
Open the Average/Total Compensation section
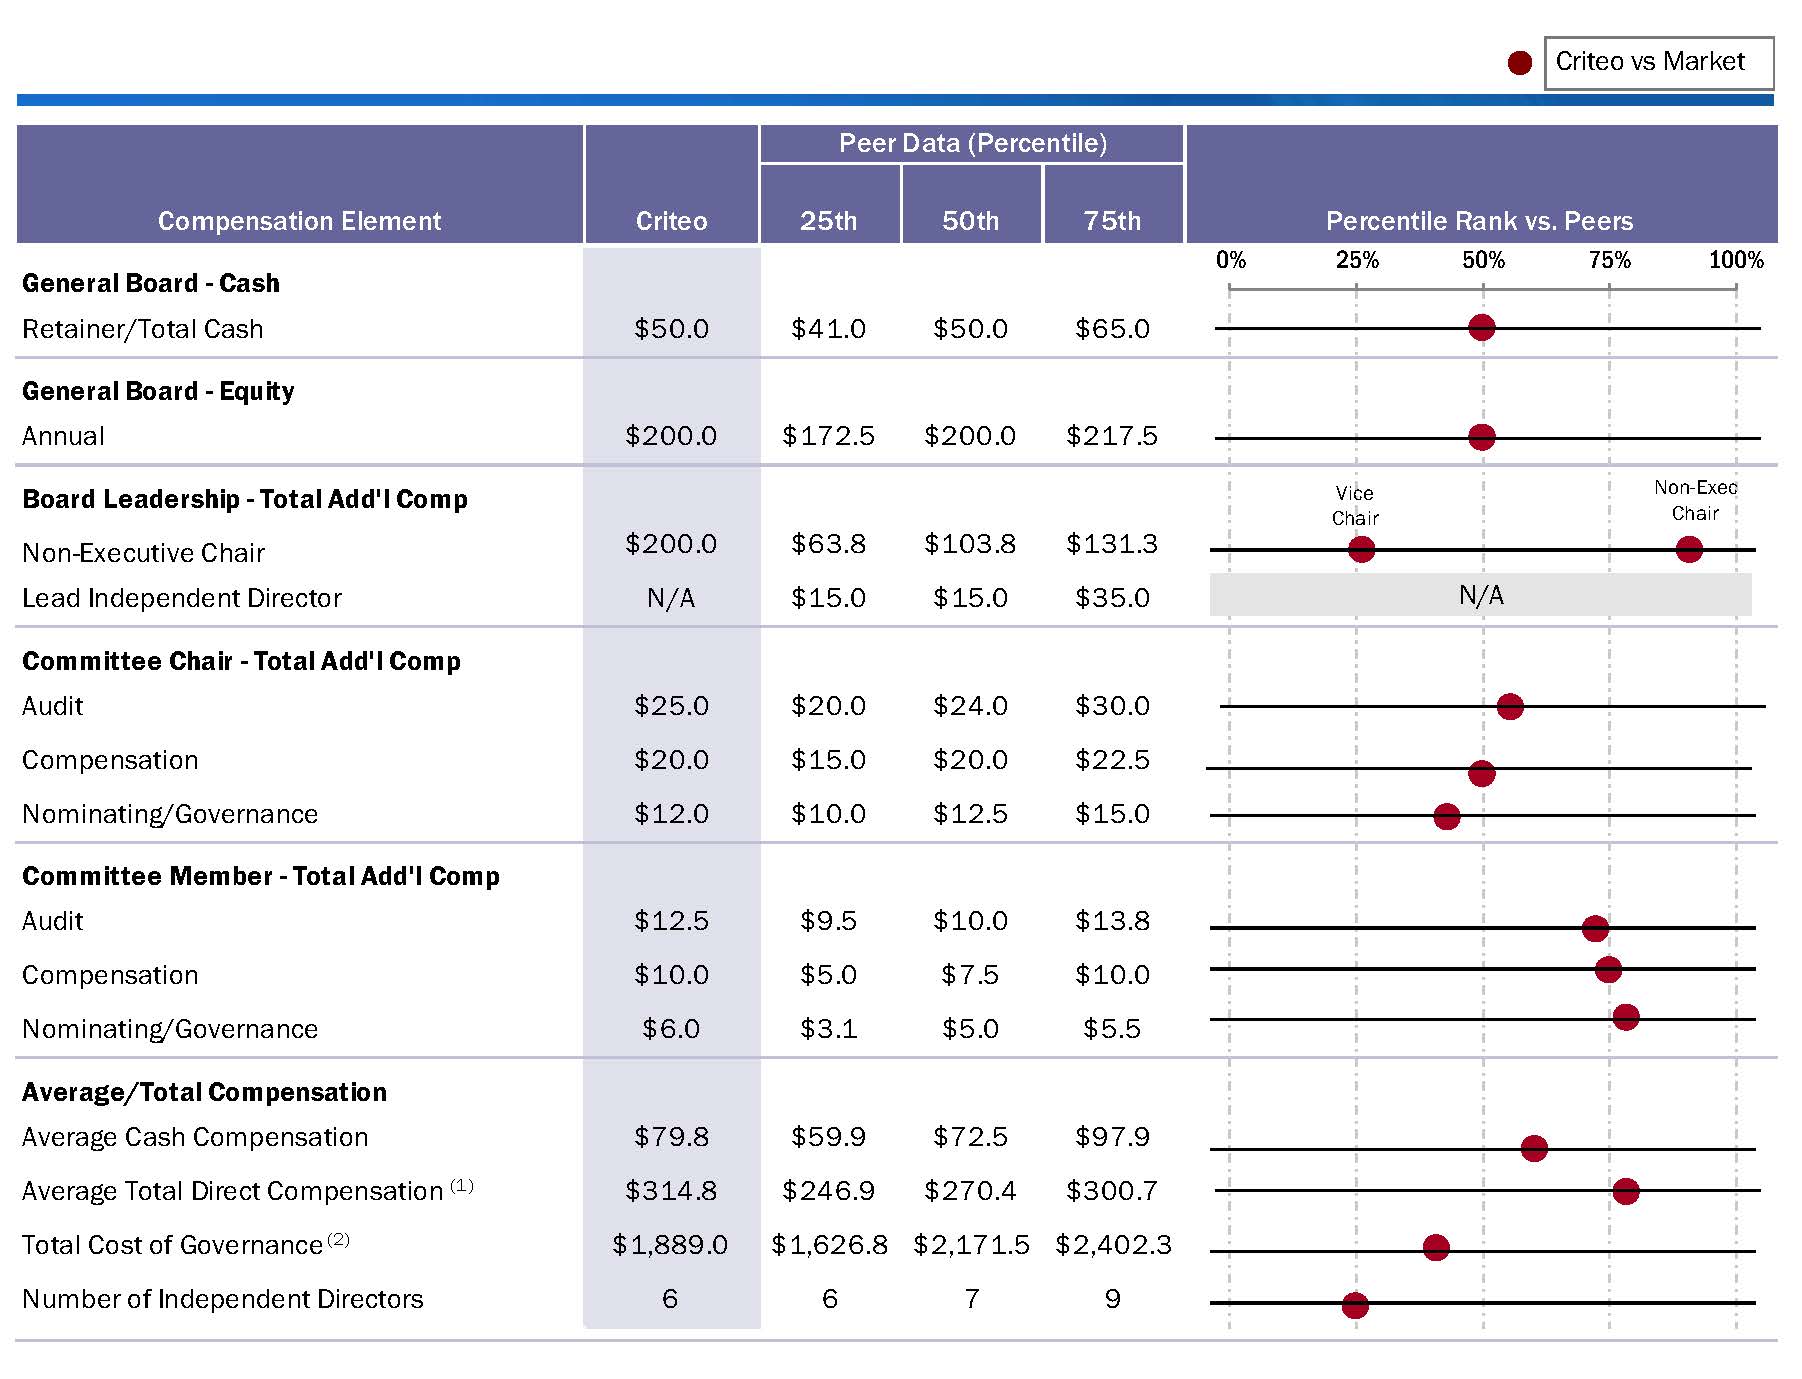click(x=204, y=1091)
